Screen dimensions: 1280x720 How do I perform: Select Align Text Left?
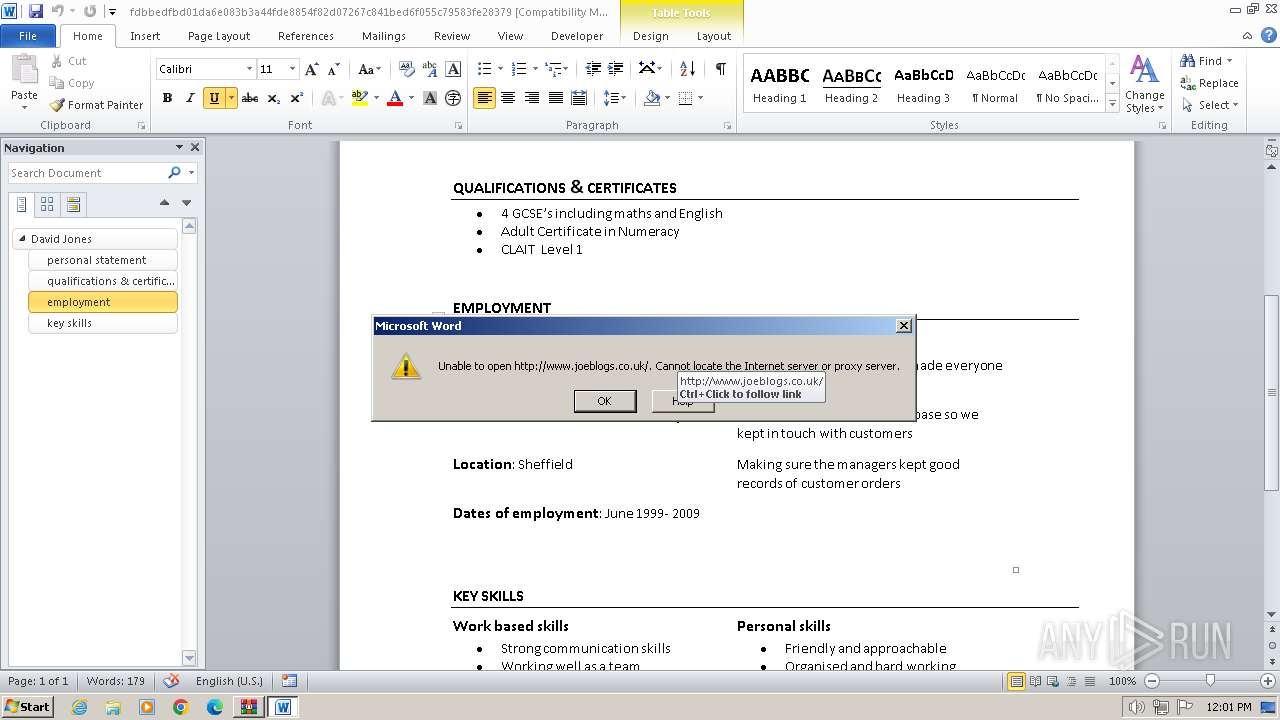click(484, 98)
